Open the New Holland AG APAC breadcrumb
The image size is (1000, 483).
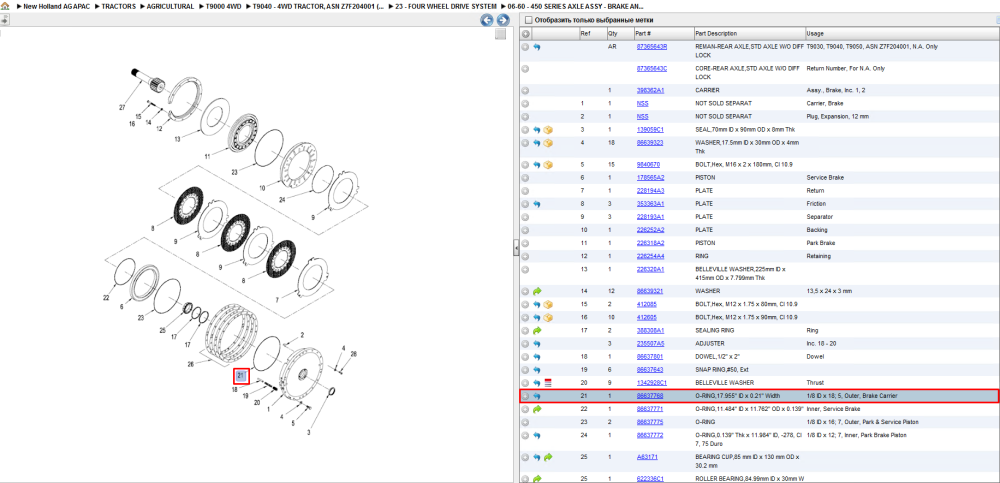(x=57, y=6)
